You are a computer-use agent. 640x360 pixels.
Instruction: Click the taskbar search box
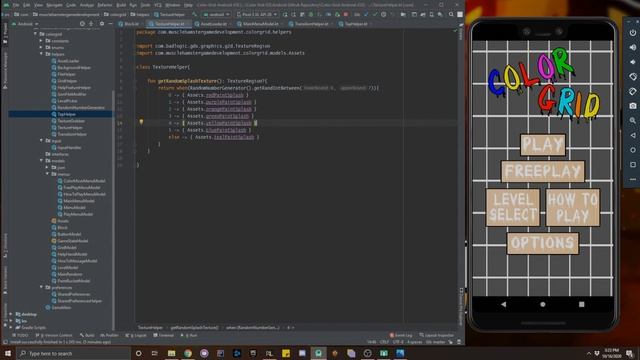click(x=73, y=353)
